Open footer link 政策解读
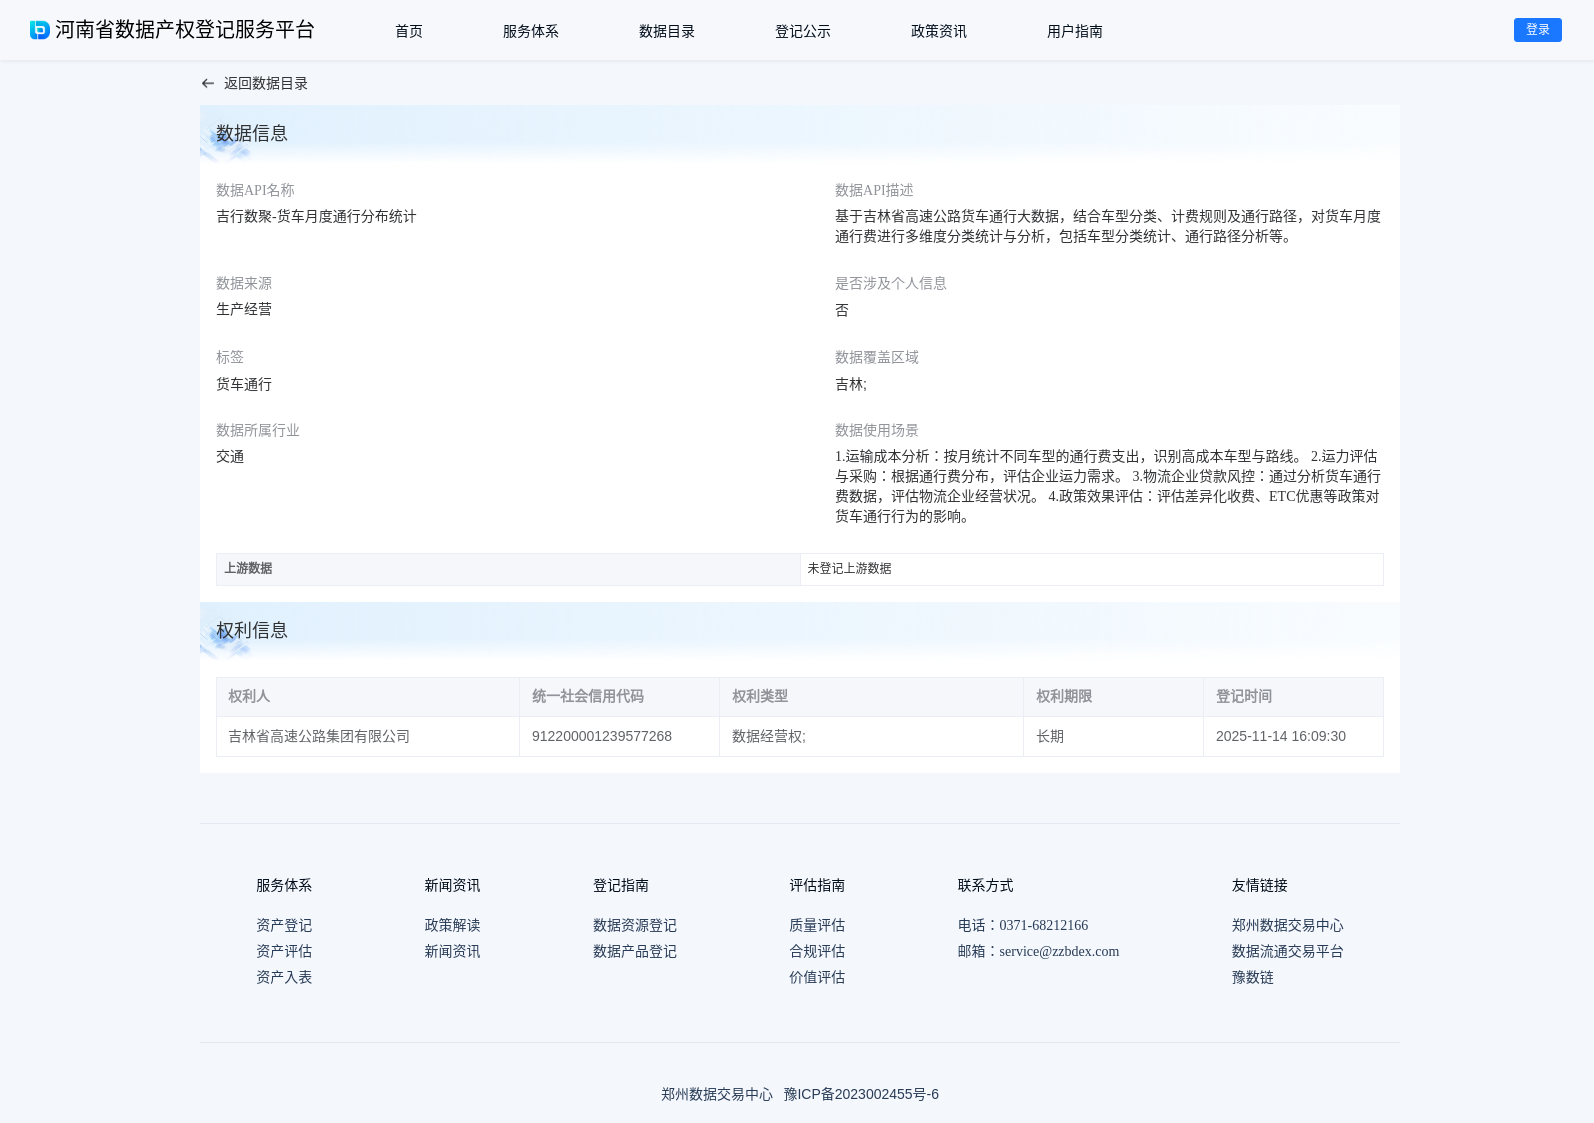The width and height of the screenshot is (1594, 1123). click(452, 925)
